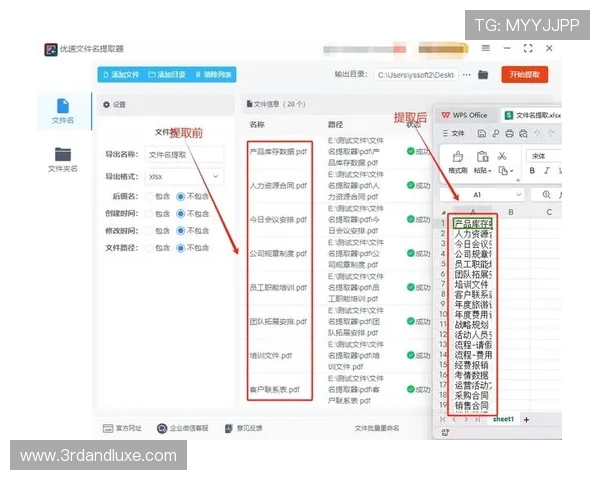600x480 pixels.
Task: Toggle fullscreen icon in title bar
Action: click(x=528, y=48)
